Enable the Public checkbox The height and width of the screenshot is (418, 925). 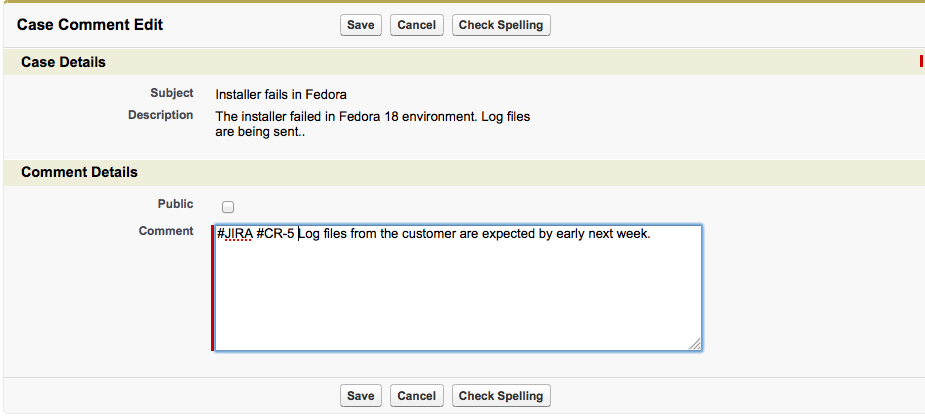pos(228,208)
